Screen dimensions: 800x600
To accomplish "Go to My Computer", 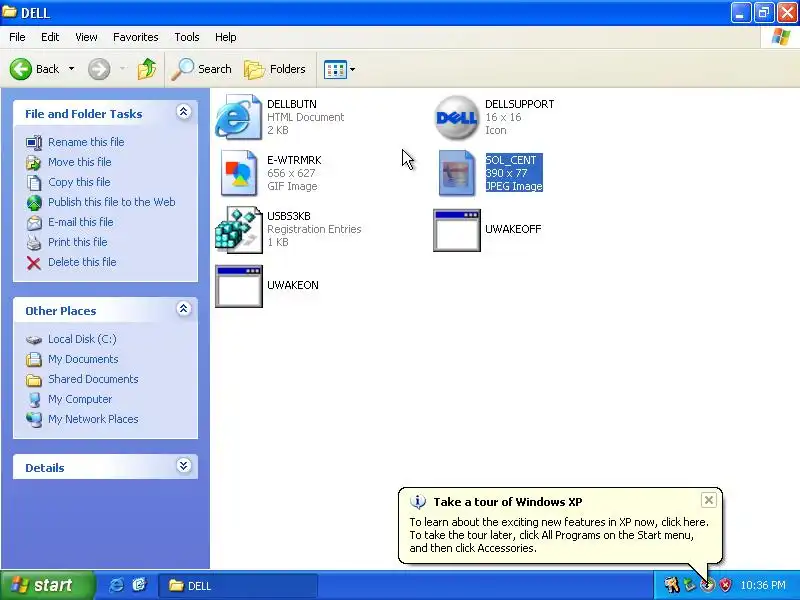I will [x=80, y=399].
